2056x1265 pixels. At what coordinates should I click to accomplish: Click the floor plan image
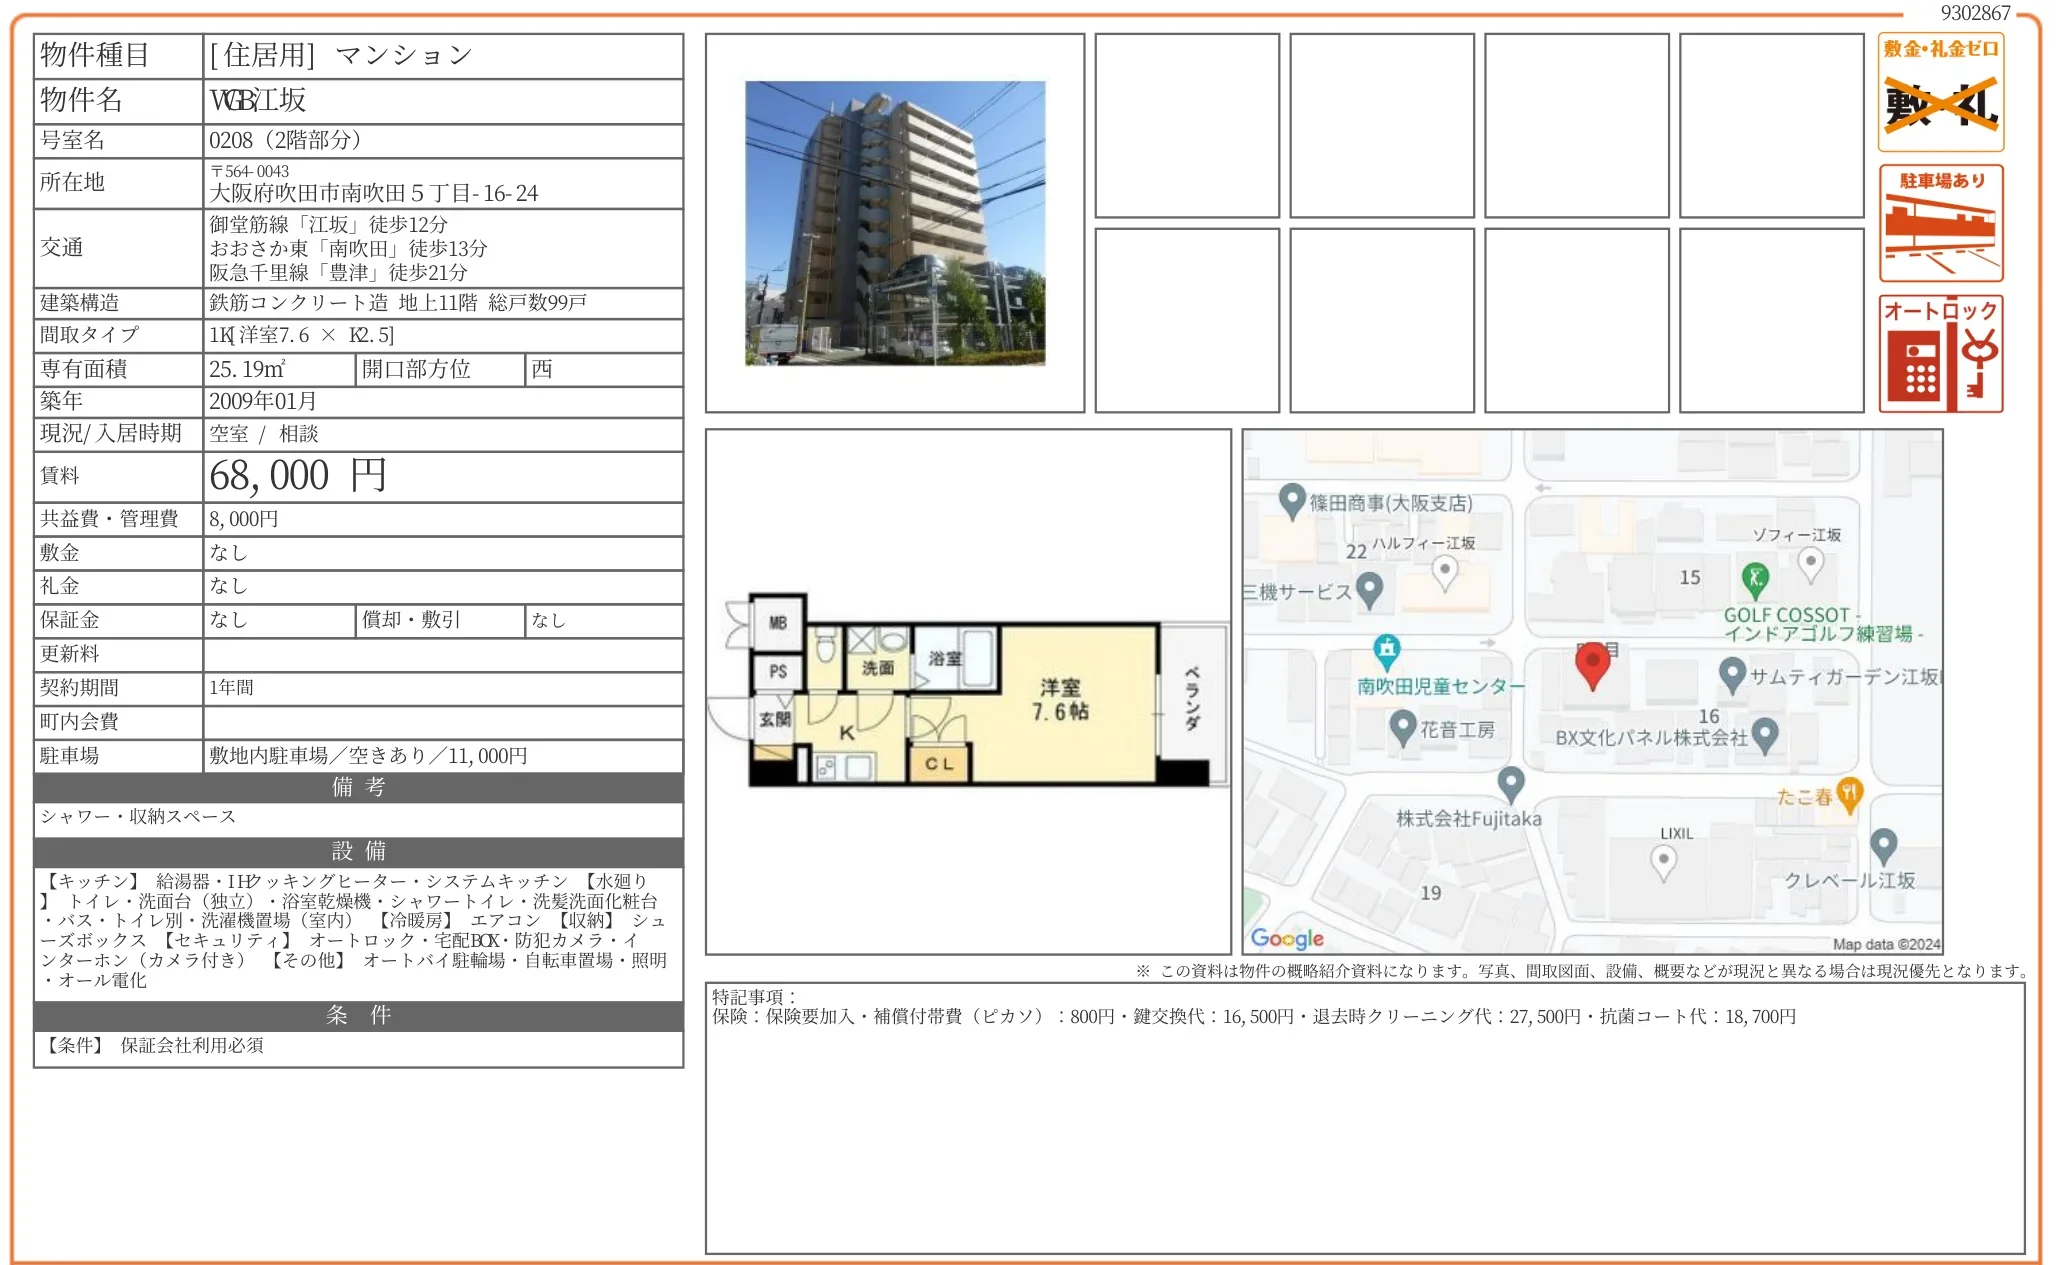[968, 690]
